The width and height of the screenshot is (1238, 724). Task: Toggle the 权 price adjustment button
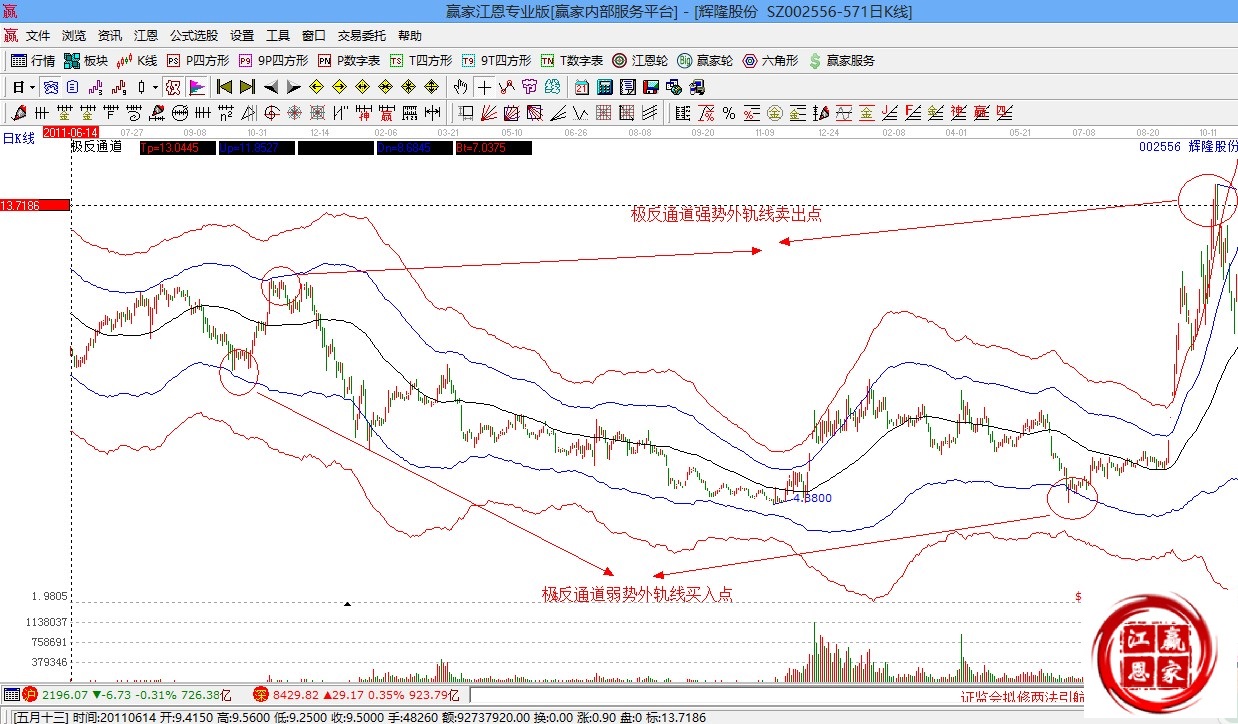(173, 87)
